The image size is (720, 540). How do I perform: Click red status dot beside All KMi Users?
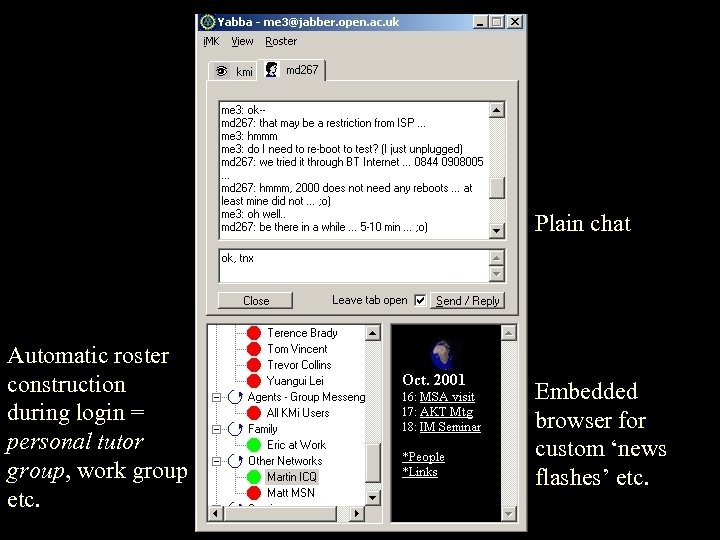coord(253,413)
